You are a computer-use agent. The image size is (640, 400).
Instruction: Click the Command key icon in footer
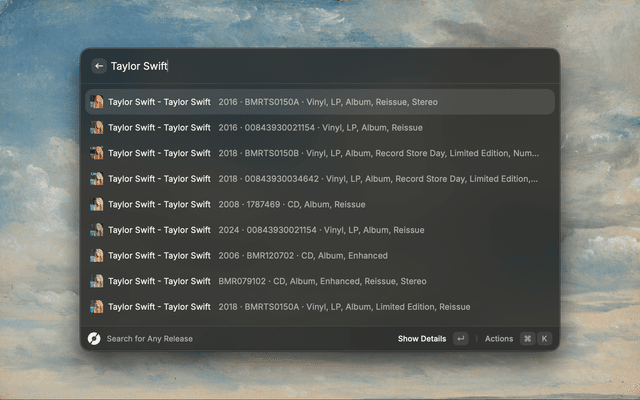pos(527,339)
